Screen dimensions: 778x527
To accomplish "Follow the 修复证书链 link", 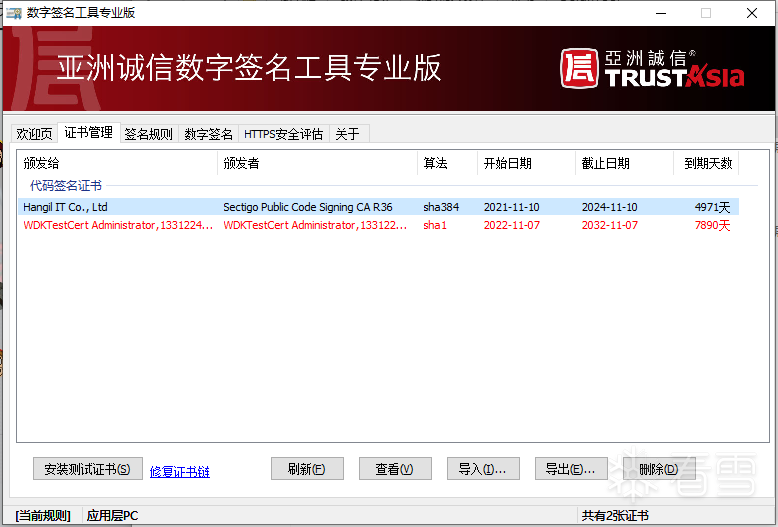I will point(180,471).
